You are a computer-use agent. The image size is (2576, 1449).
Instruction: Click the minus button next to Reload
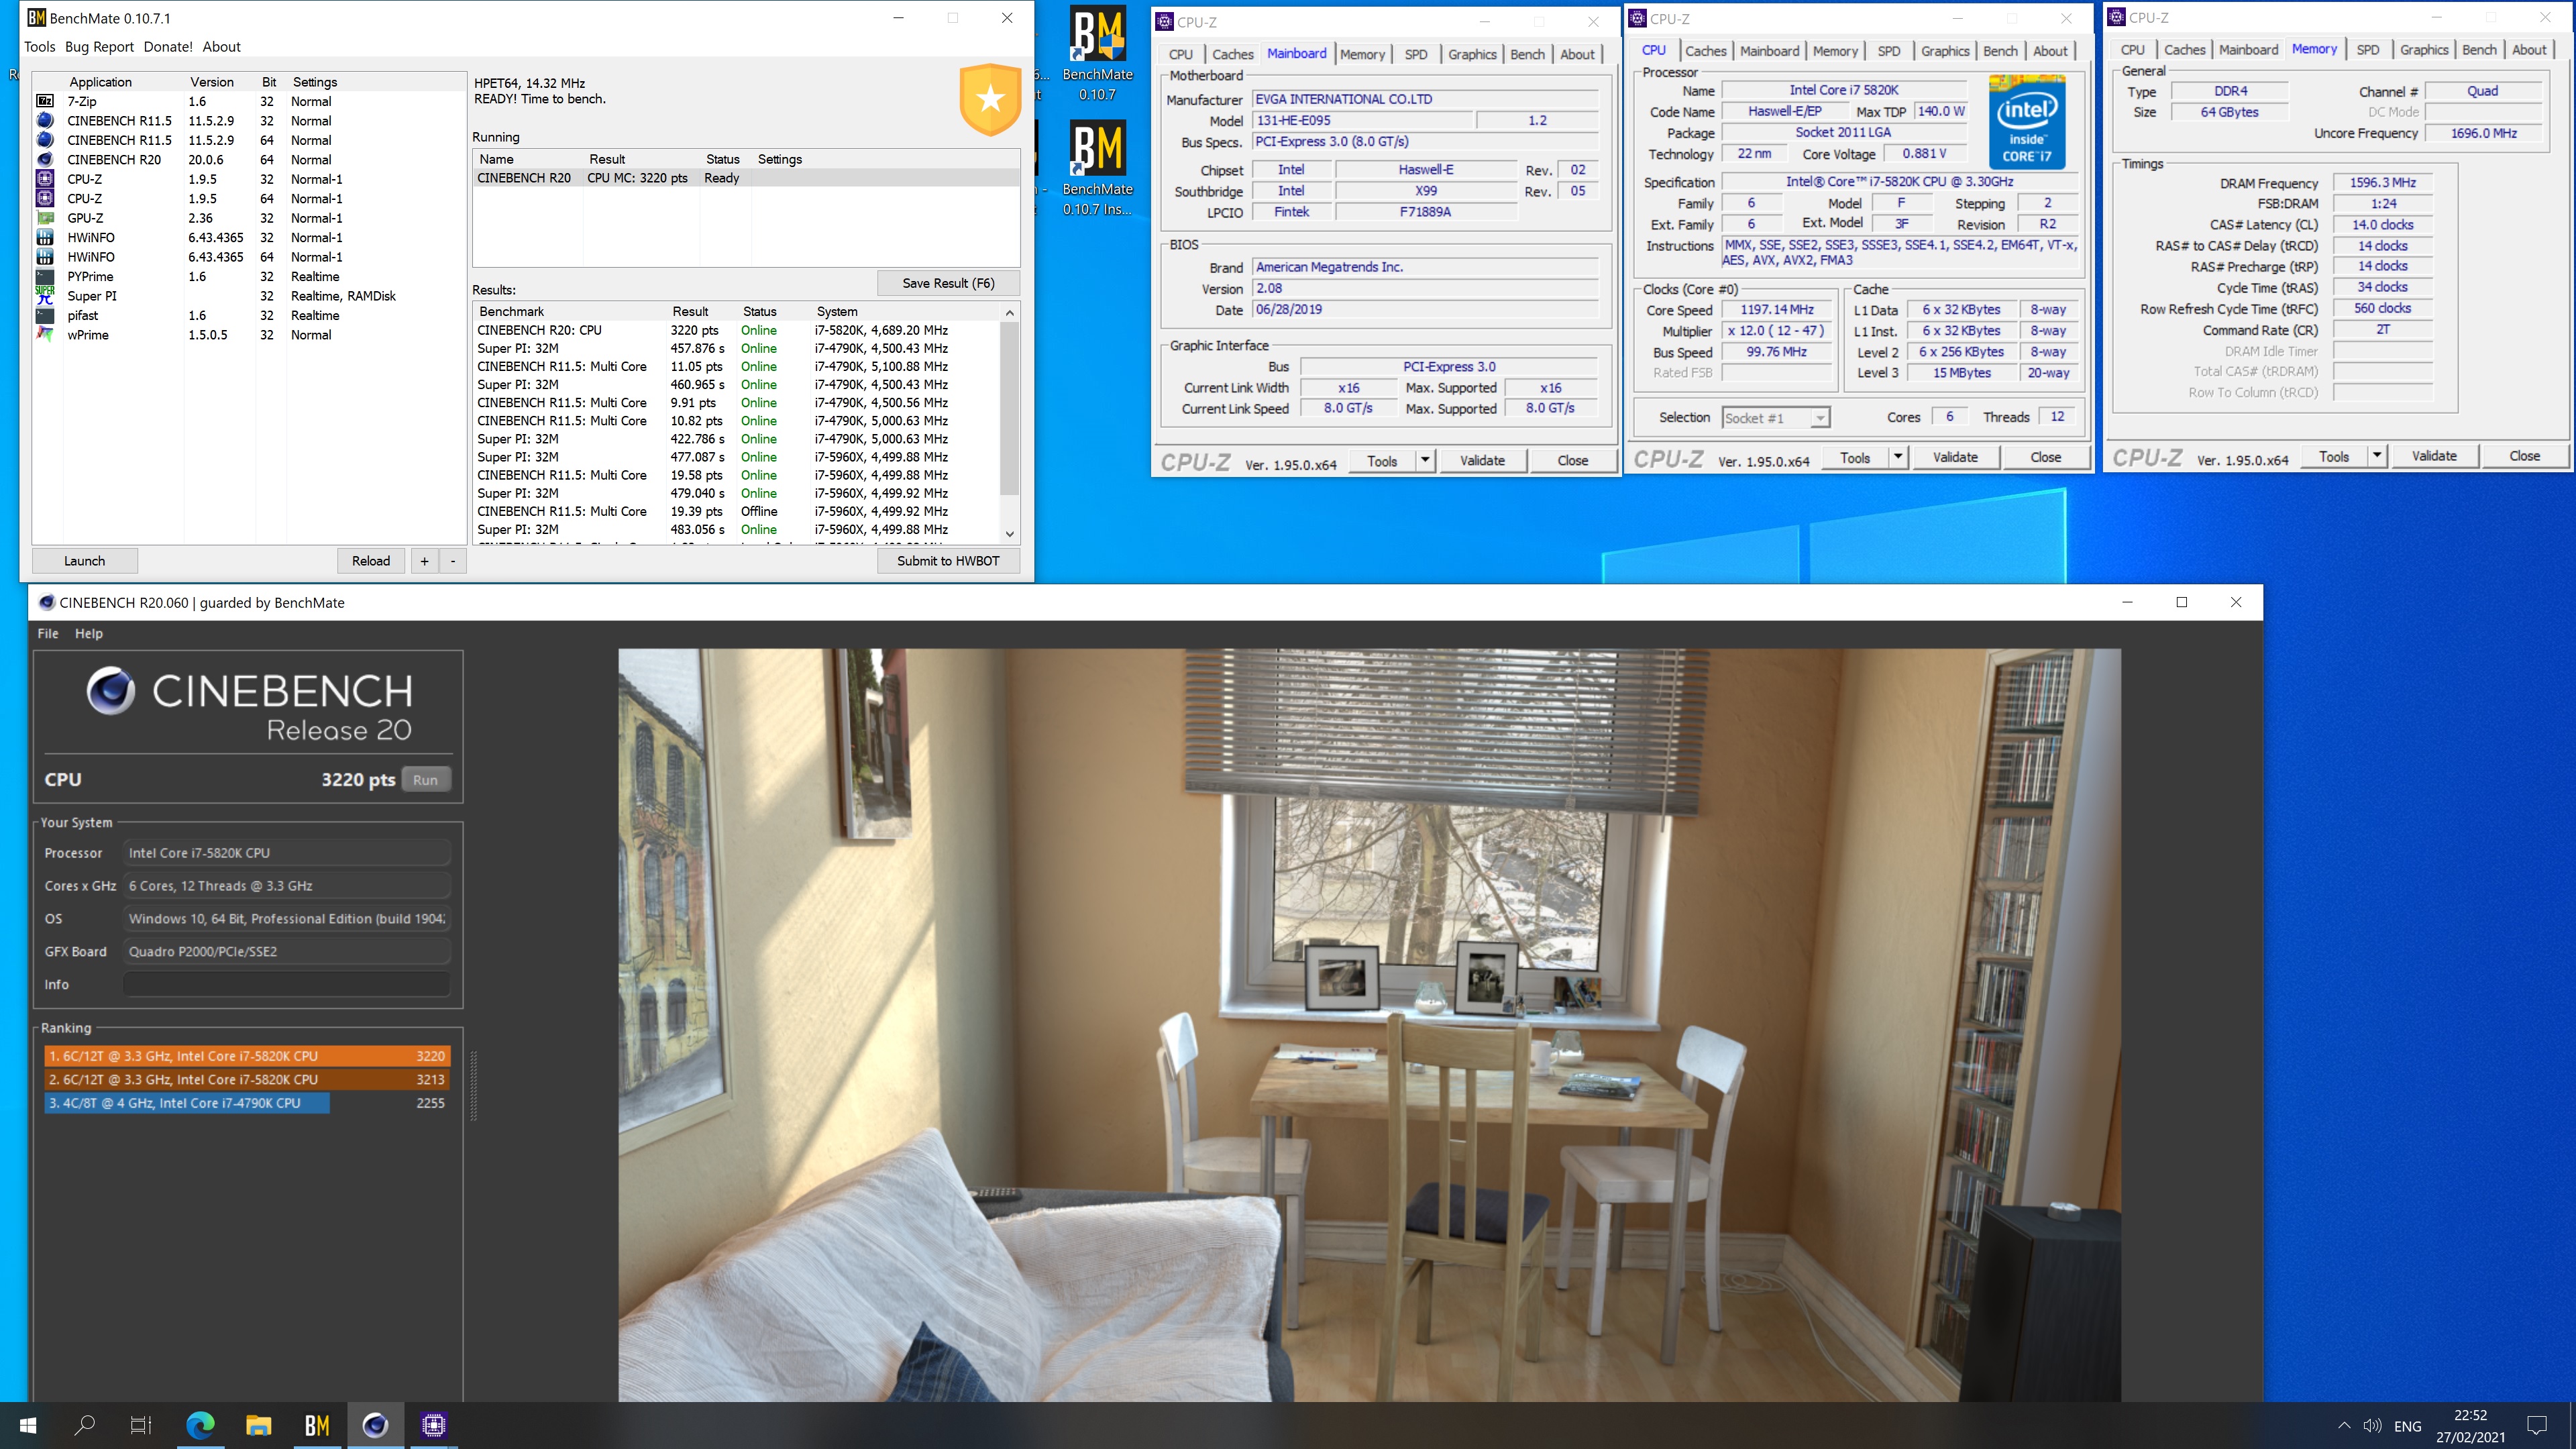453,561
